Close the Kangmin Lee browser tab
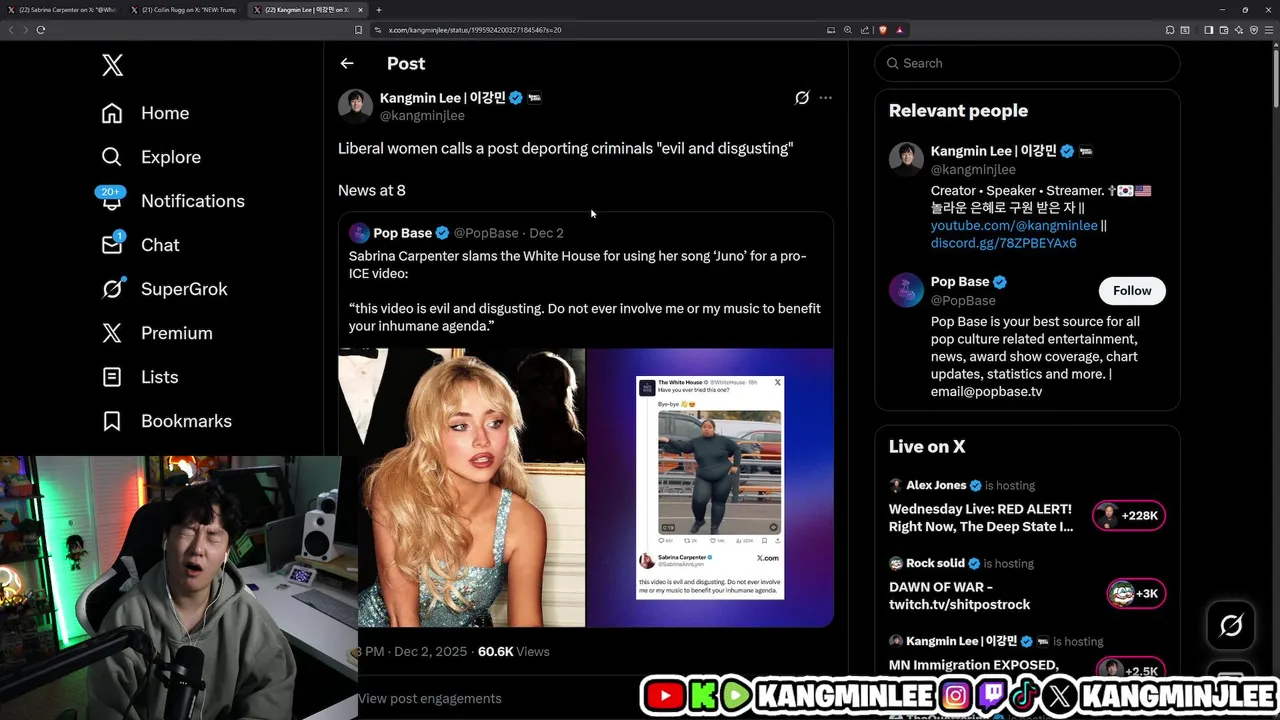 pos(361,10)
